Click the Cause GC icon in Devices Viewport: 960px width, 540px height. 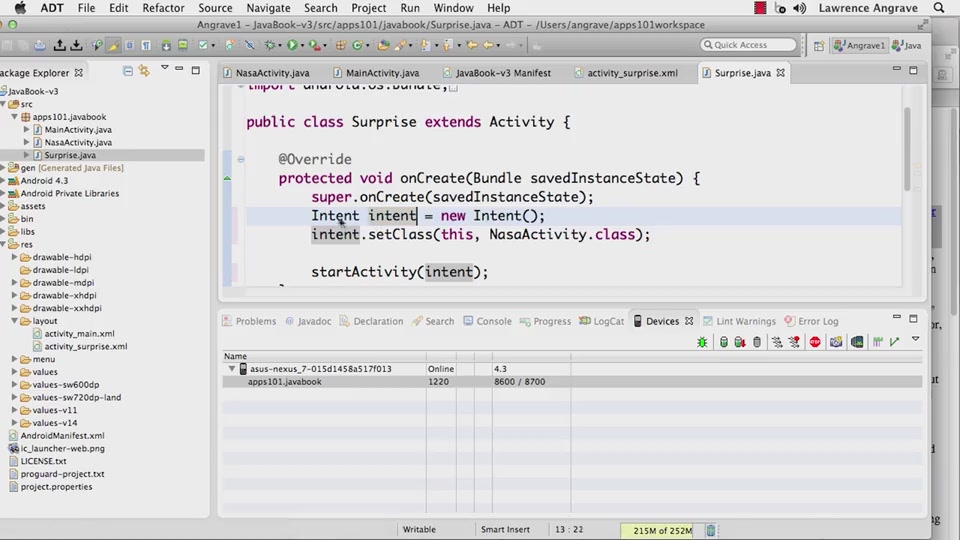tap(757, 342)
